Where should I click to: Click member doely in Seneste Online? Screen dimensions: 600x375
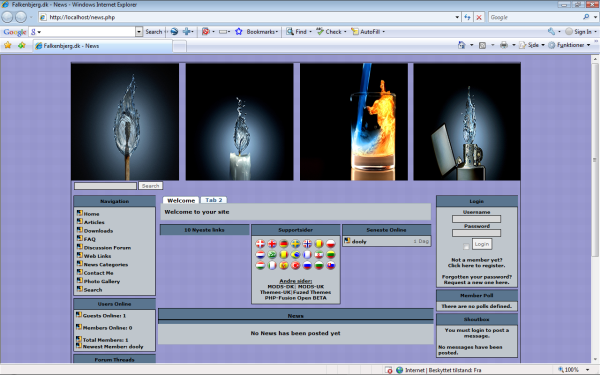[359, 241]
